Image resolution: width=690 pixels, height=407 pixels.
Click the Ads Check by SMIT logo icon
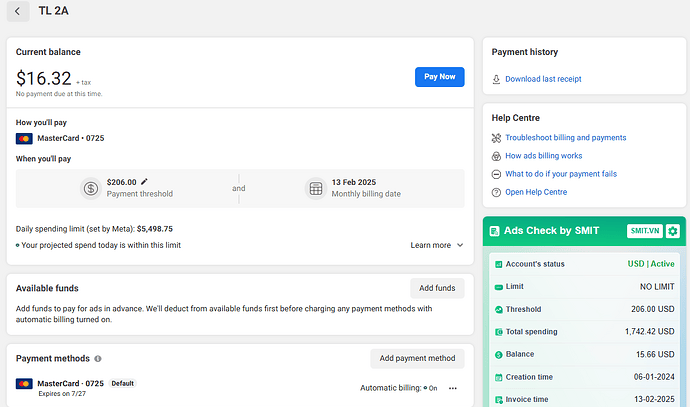494,231
